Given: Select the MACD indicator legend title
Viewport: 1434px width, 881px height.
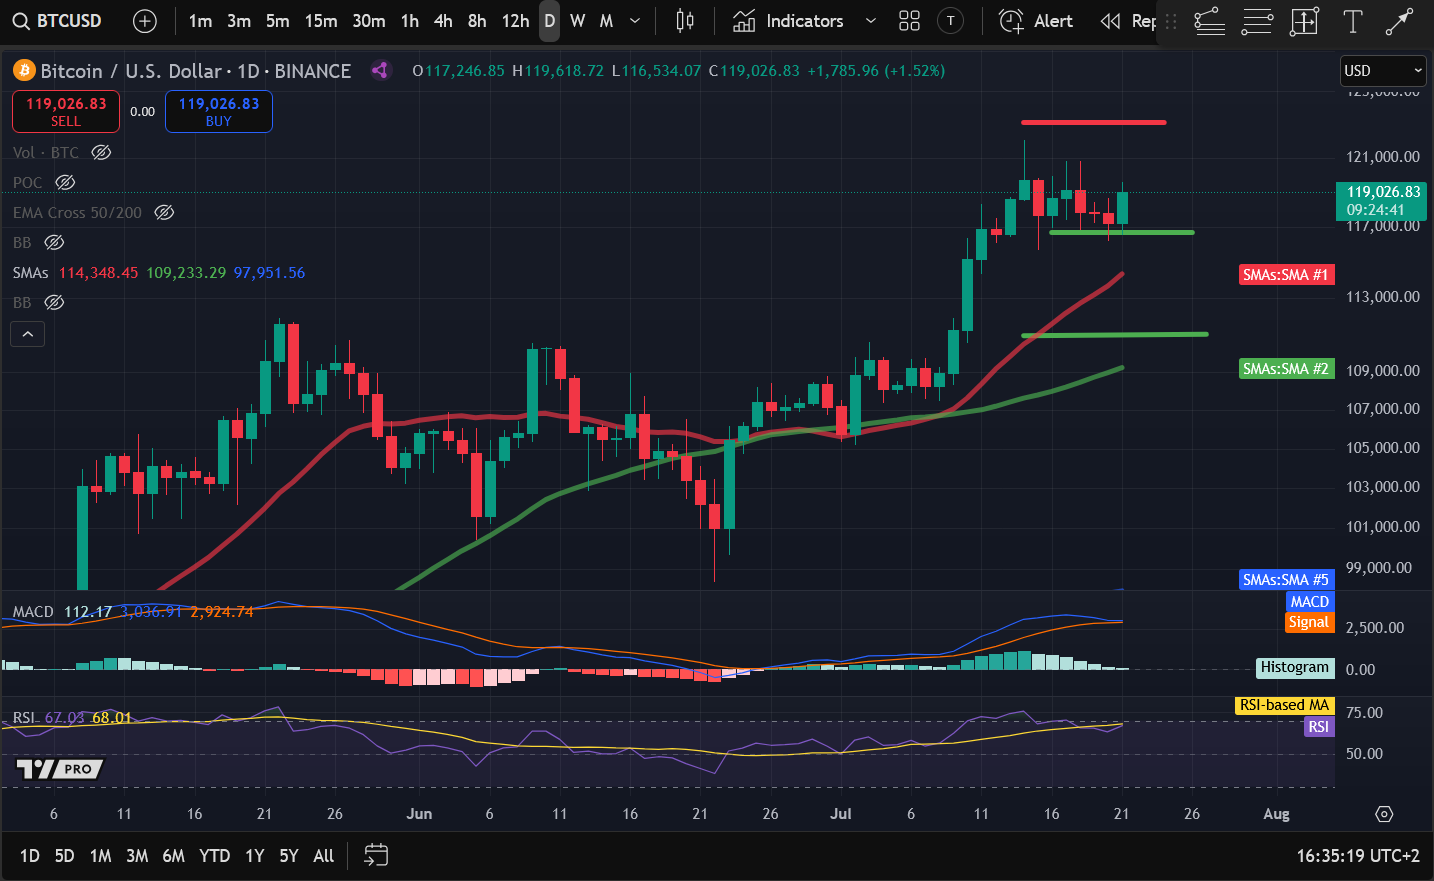Looking at the screenshot, I should (x=33, y=611).
